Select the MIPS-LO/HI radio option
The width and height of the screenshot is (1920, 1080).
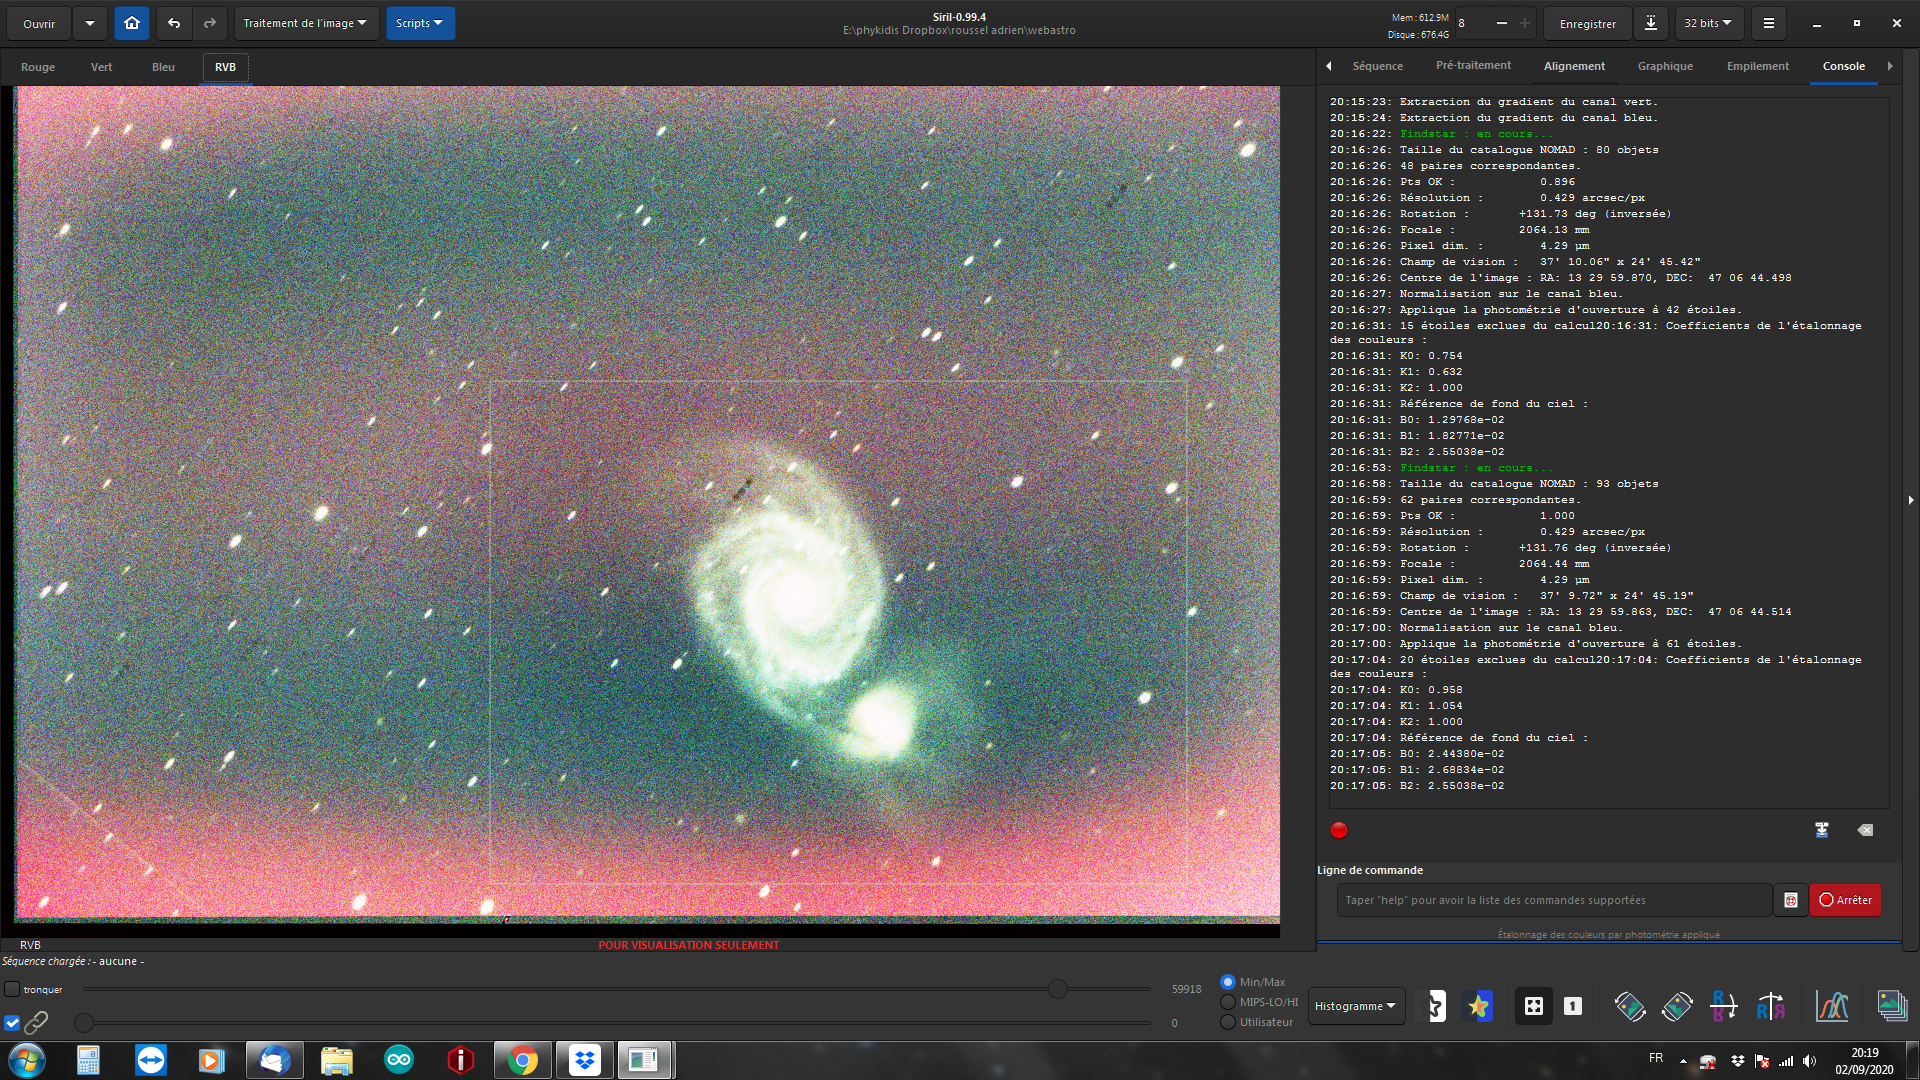pyautogui.click(x=1228, y=1002)
